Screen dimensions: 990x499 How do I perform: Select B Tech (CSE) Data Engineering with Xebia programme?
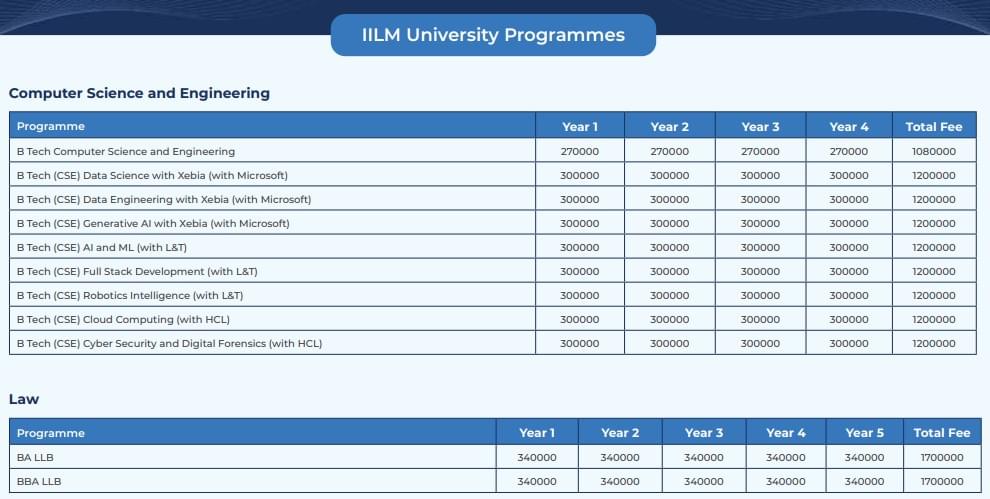tap(164, 200)
